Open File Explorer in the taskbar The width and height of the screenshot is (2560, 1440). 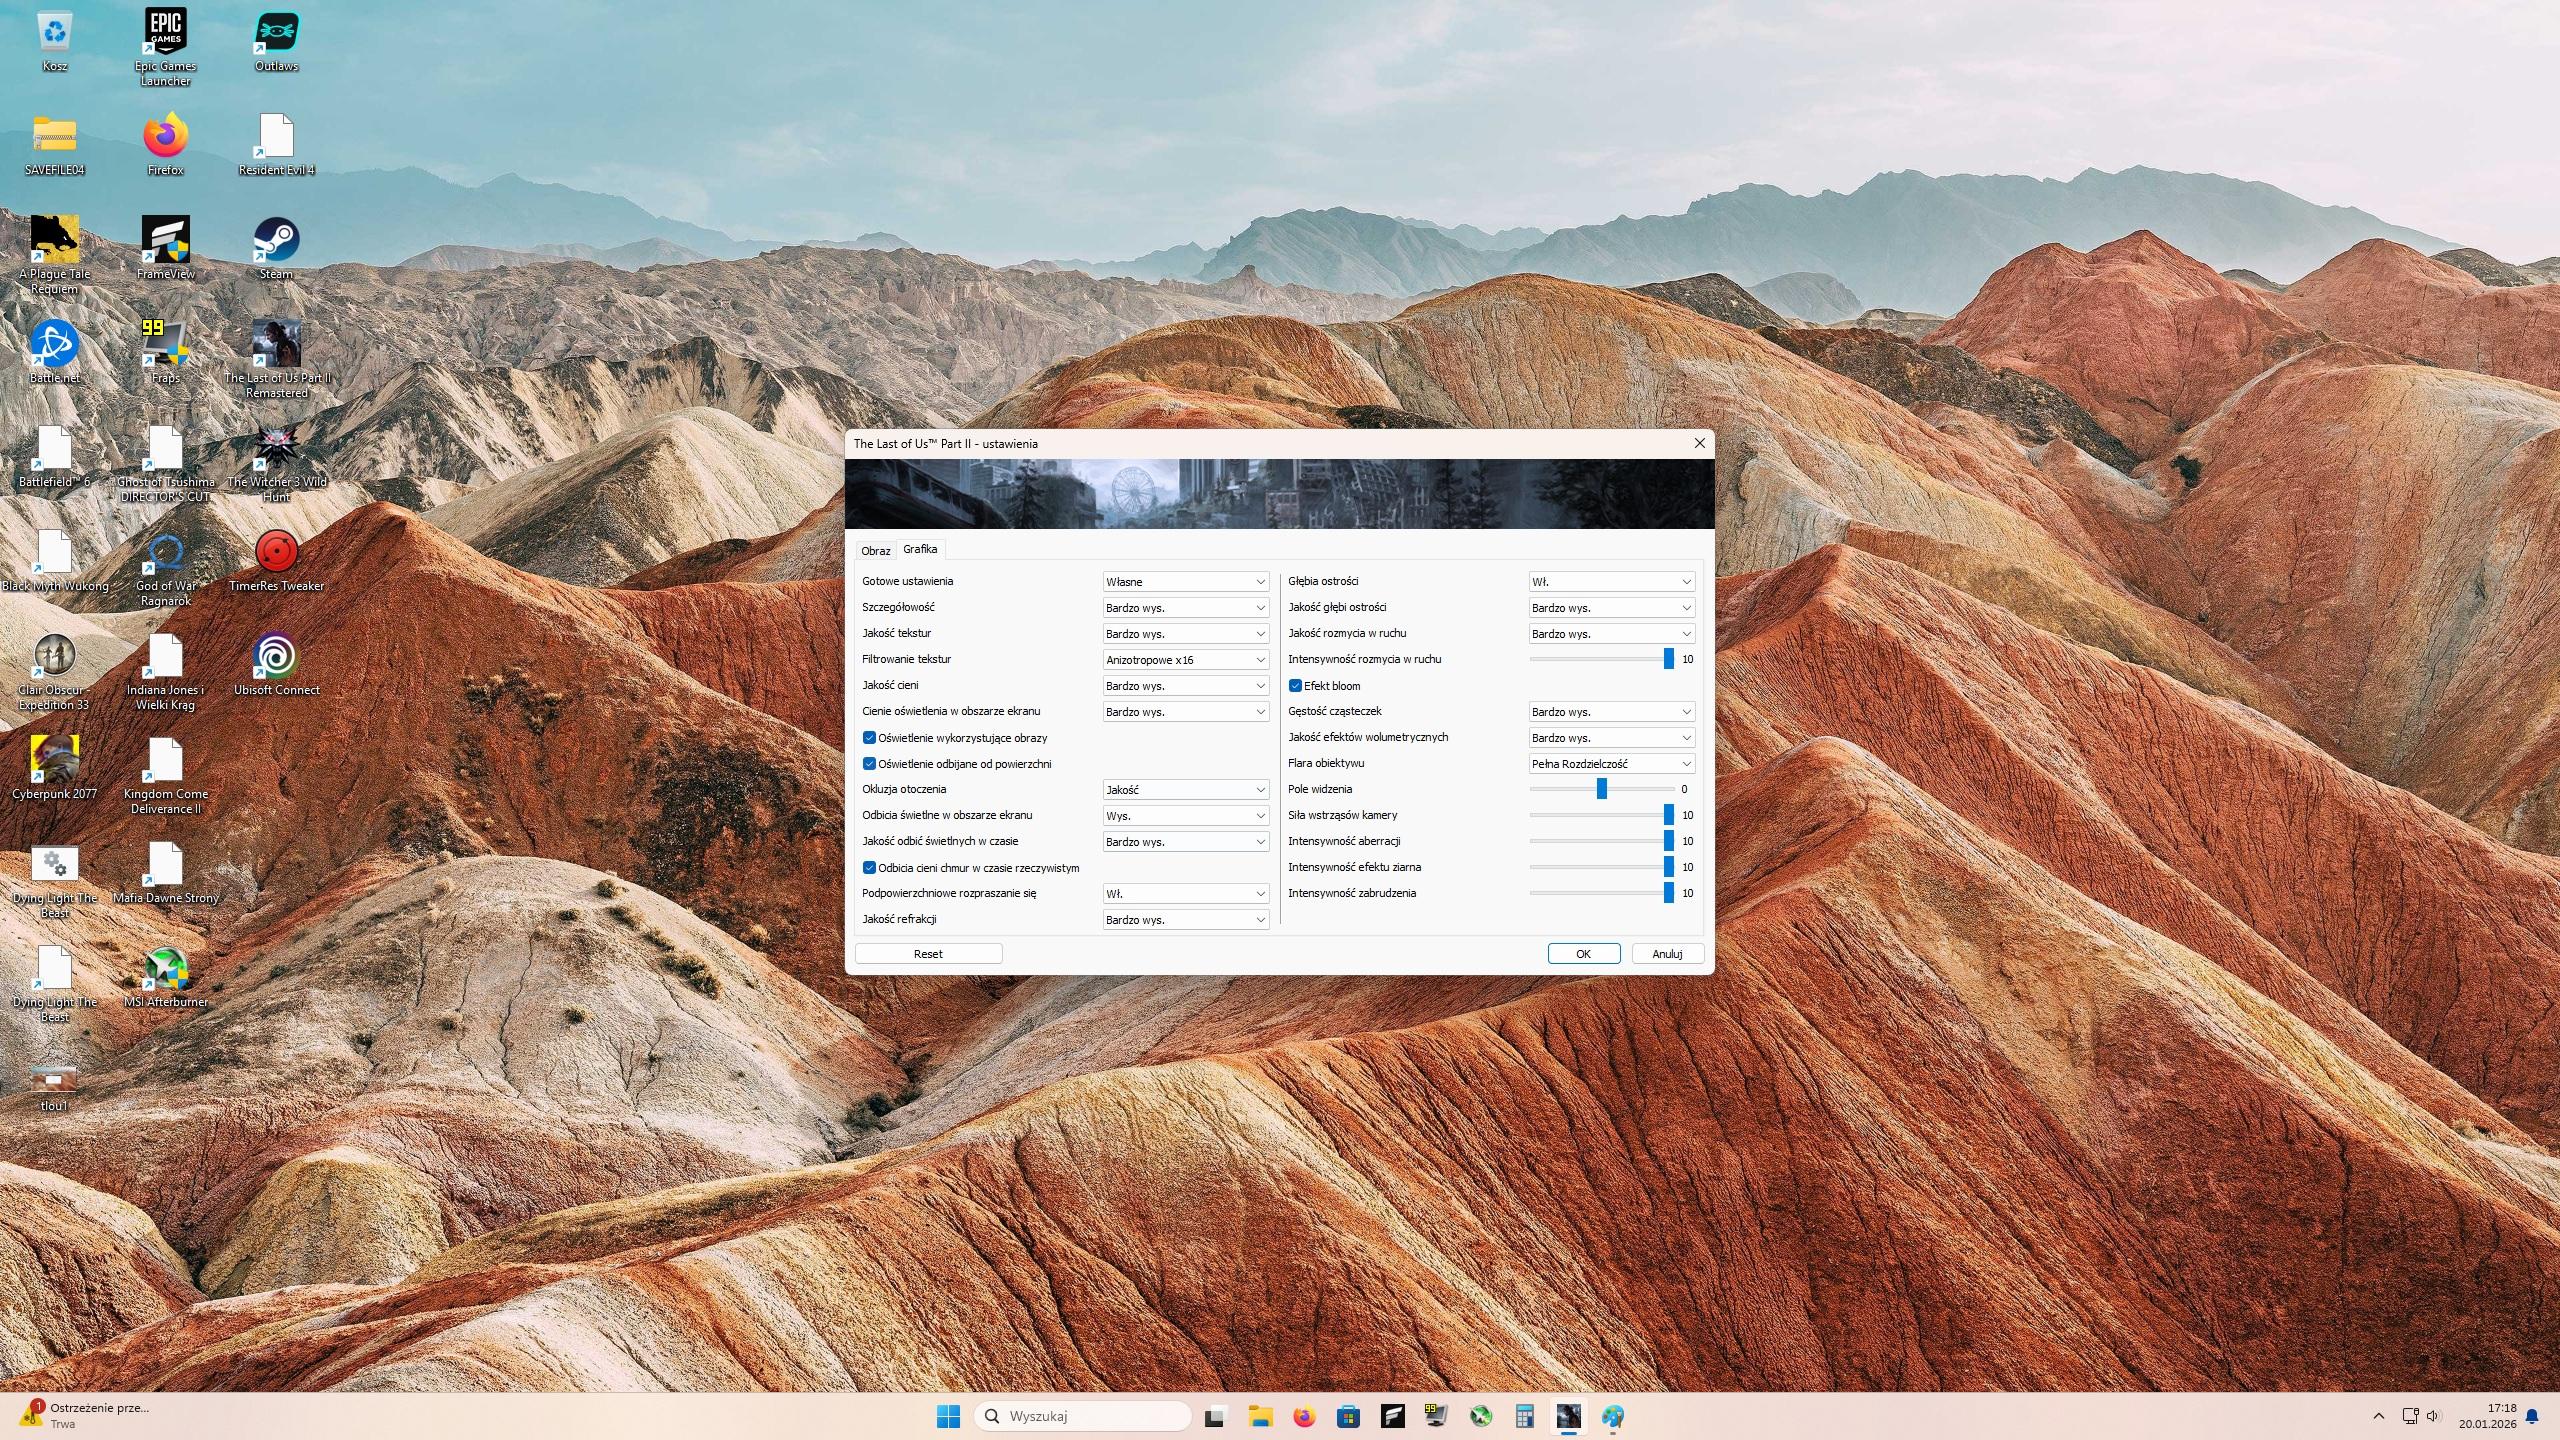[x=1260, y=1416]
